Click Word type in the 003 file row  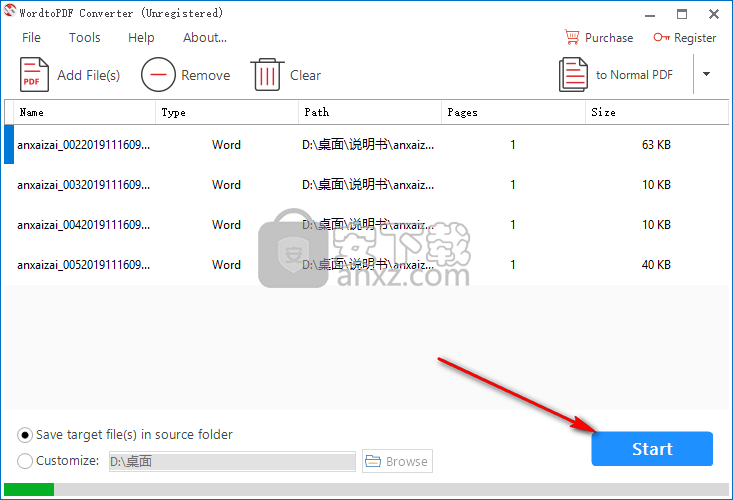[x=226, y=185]
